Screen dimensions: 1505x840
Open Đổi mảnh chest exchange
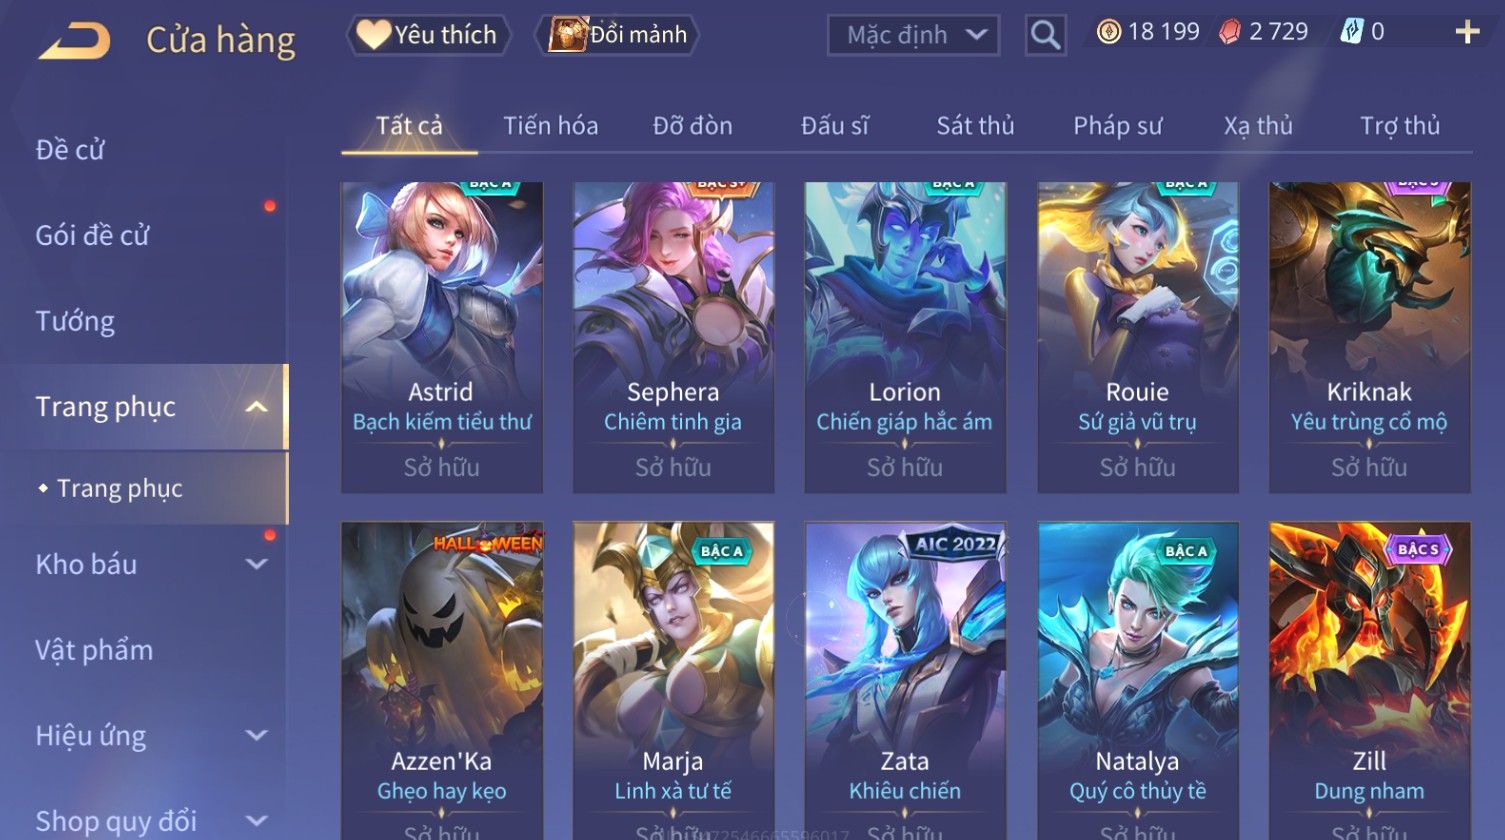[617, 35]
